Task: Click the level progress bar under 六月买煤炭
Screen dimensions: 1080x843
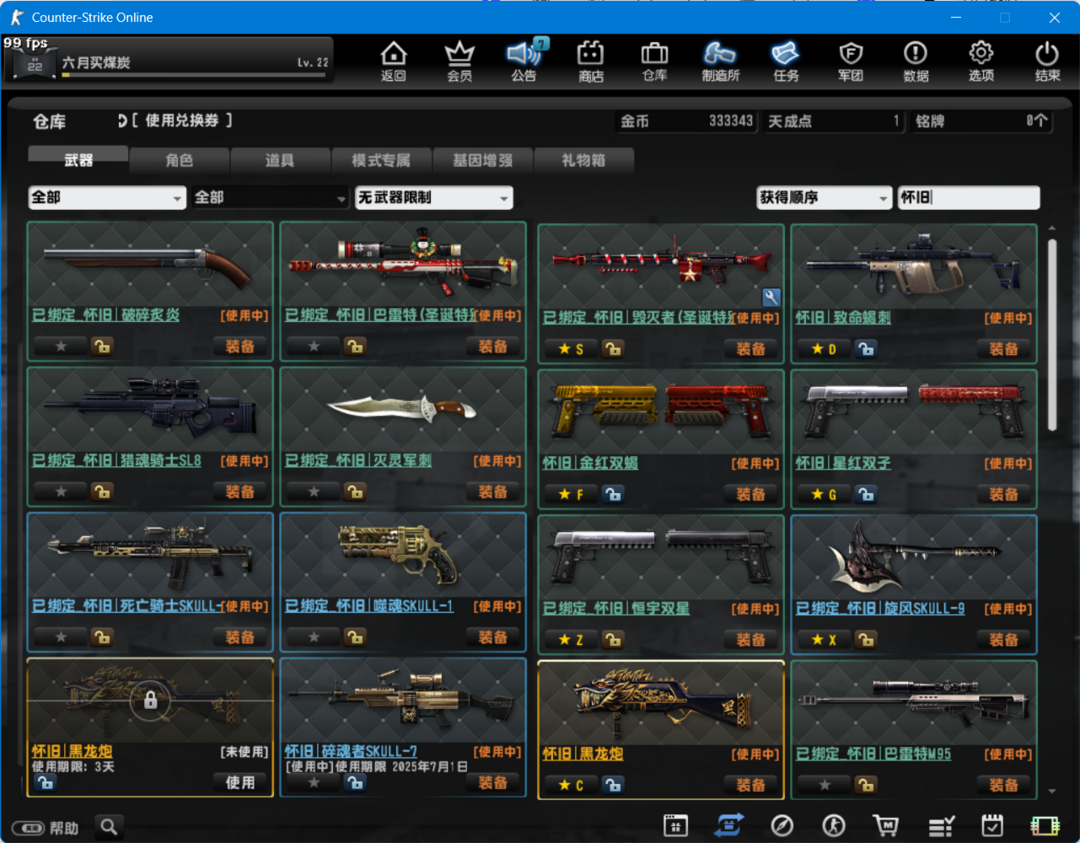Action: pos(194,75)
